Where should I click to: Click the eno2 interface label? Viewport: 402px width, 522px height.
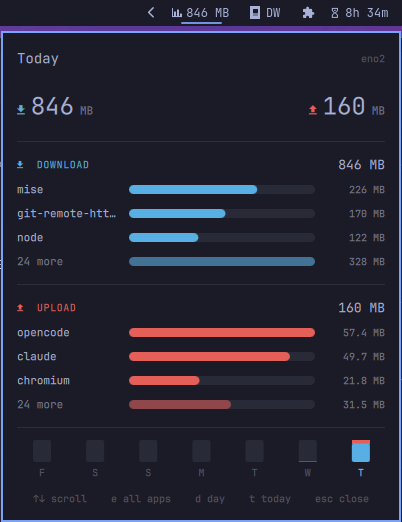tap(373, 59)
